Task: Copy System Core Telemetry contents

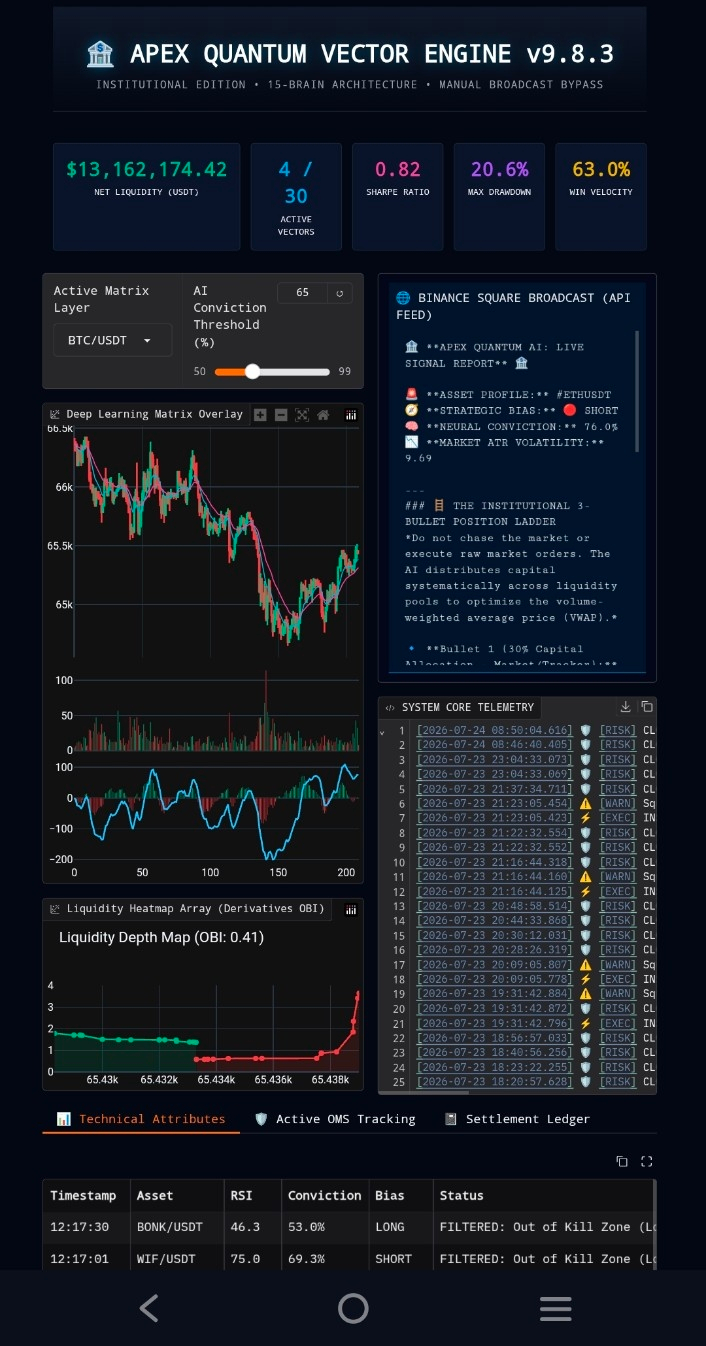Action: (646, 707)
